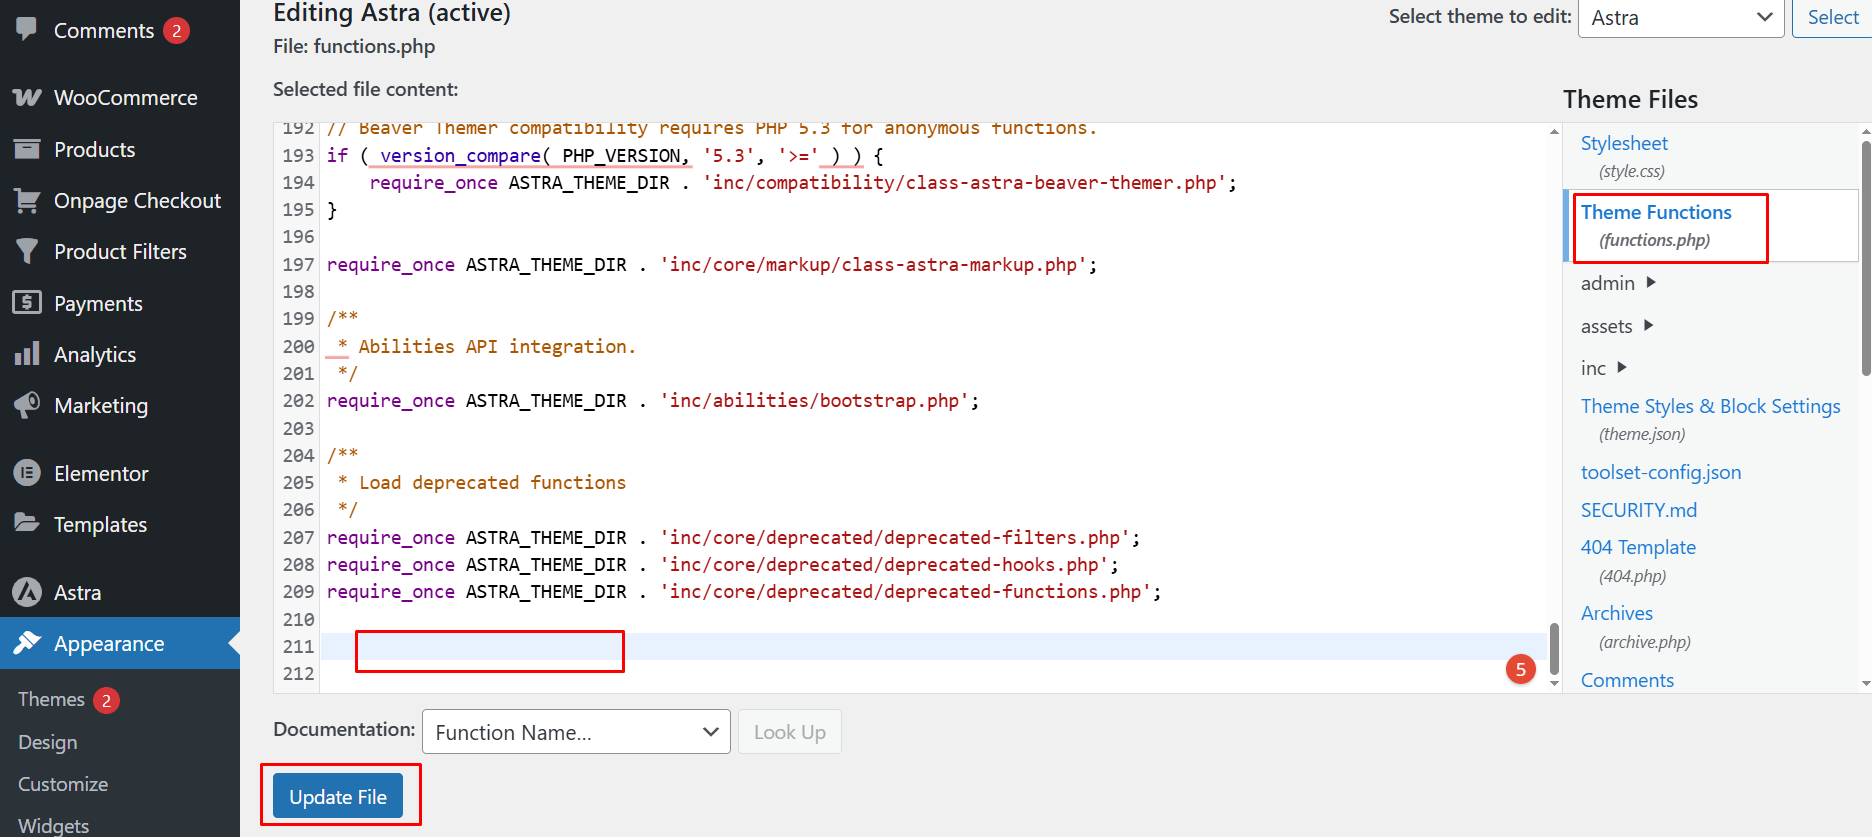Open the toolset-config.json file
This screenshot has height=837, width=1872.
[x=1660, y=472]
